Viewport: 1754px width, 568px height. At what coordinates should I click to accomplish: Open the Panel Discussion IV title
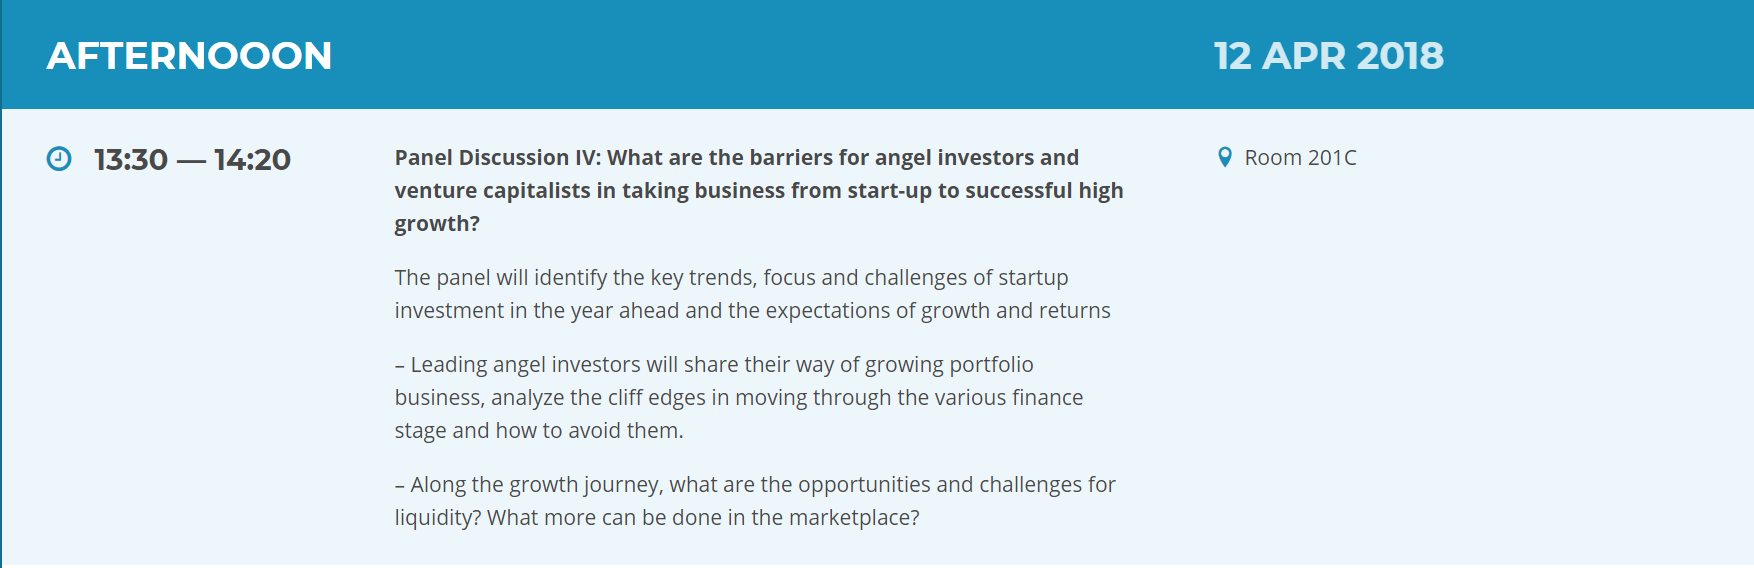pos(759,190)
